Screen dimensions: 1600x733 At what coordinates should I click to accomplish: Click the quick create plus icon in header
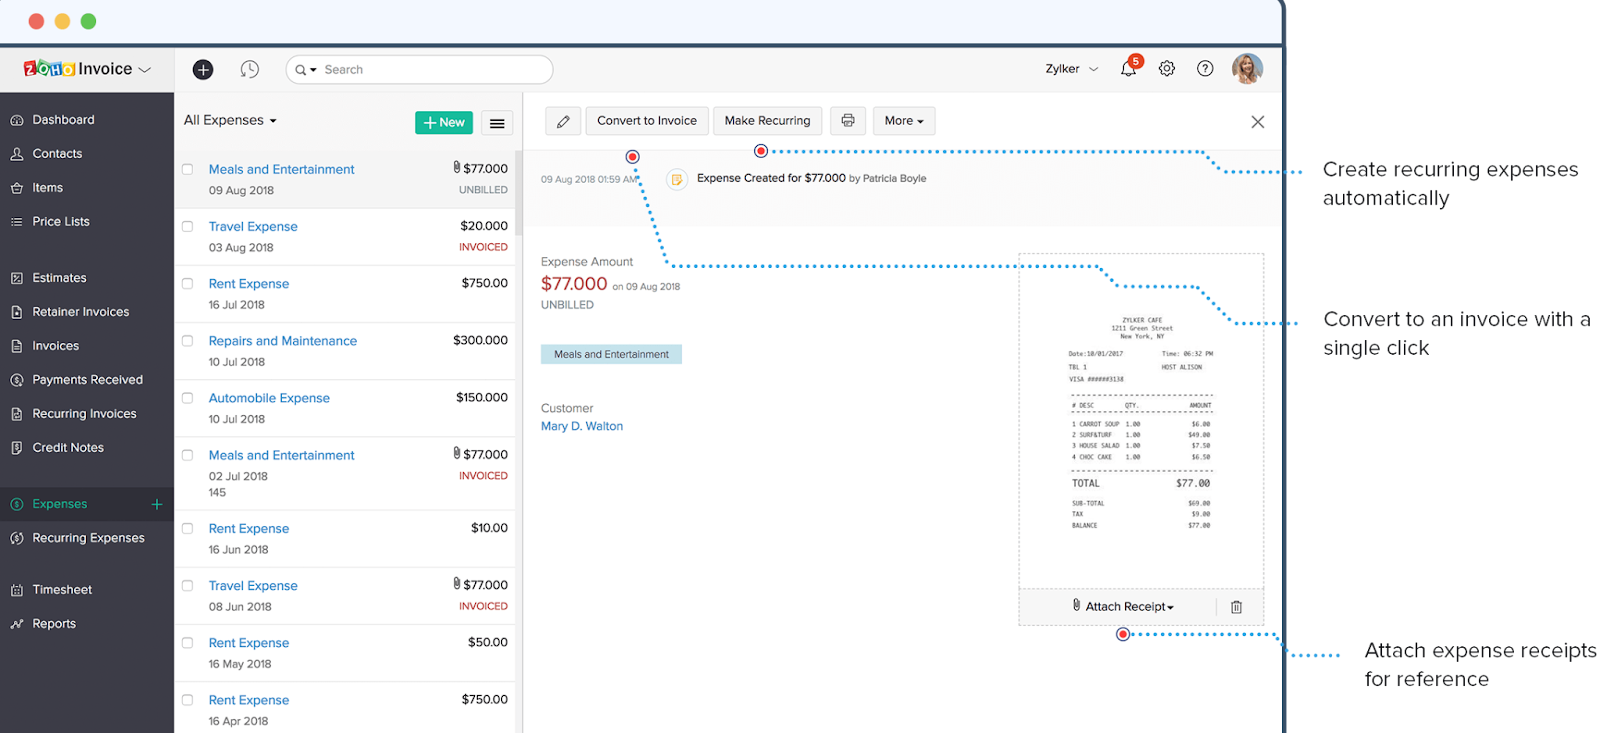[x=203, y=69]
